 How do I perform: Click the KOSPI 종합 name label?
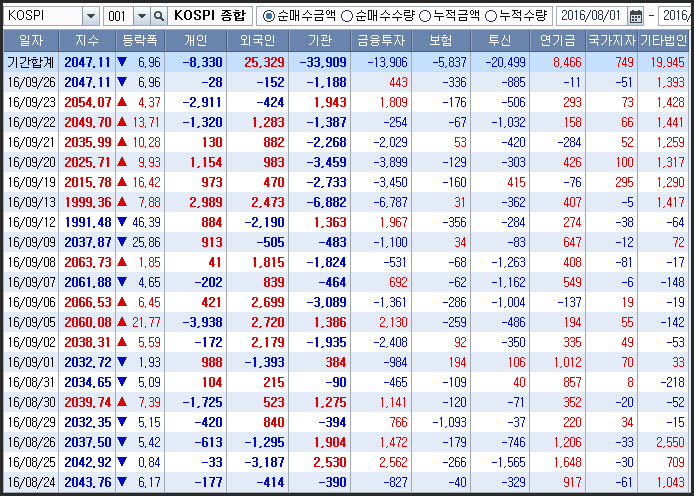click(210, 16)
